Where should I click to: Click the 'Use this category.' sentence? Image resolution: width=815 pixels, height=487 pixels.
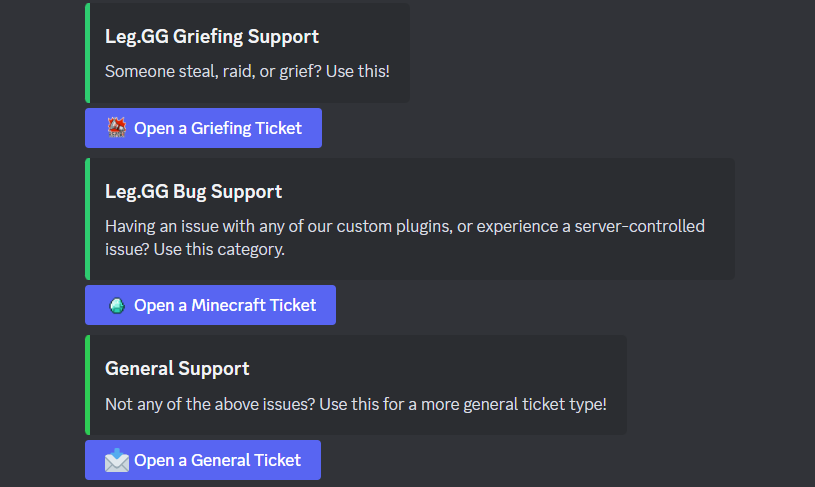pos(219,249)
